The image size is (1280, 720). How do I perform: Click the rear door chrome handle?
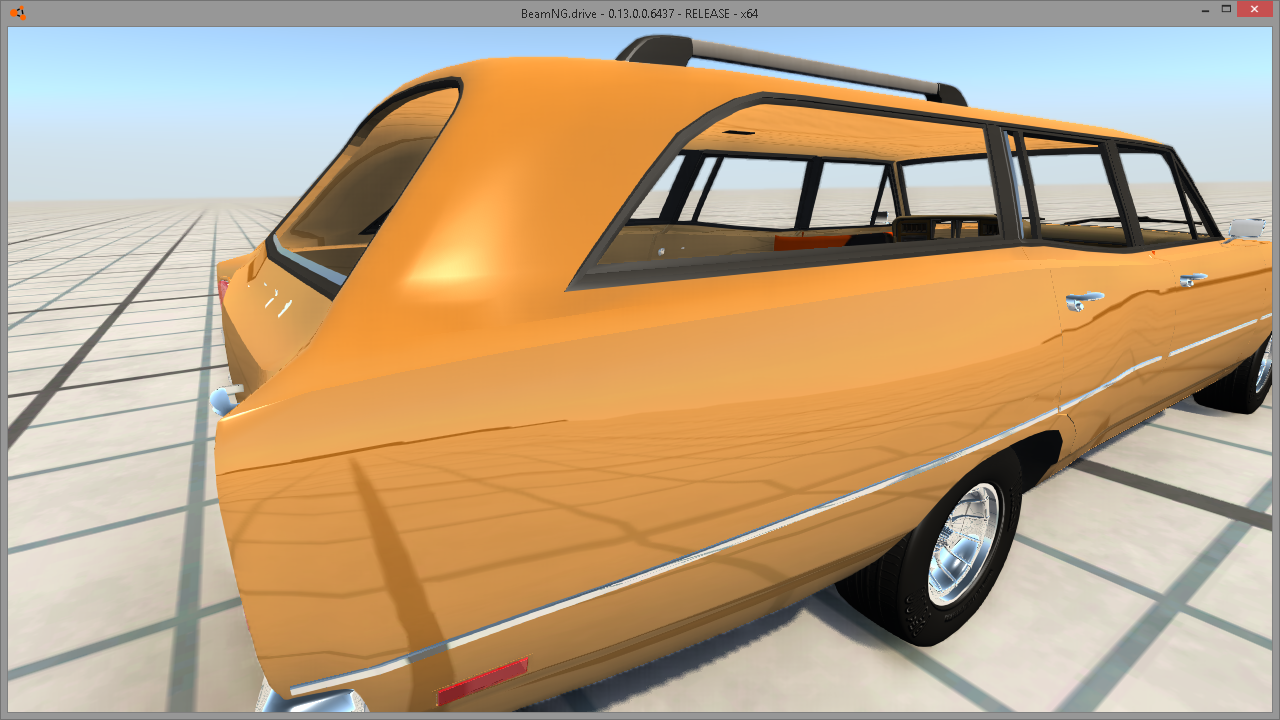point(1083,299)
